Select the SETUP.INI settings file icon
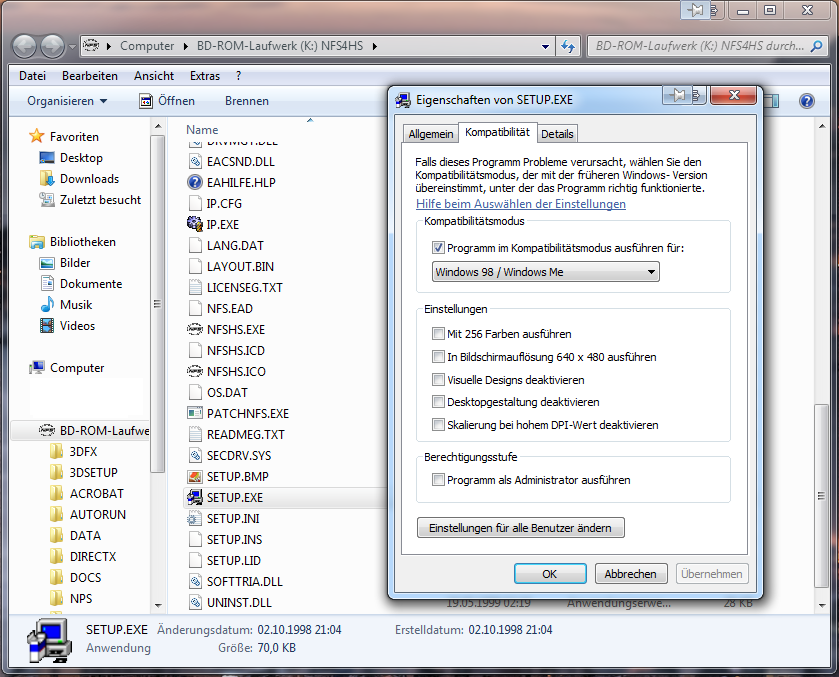 [195, 518]
